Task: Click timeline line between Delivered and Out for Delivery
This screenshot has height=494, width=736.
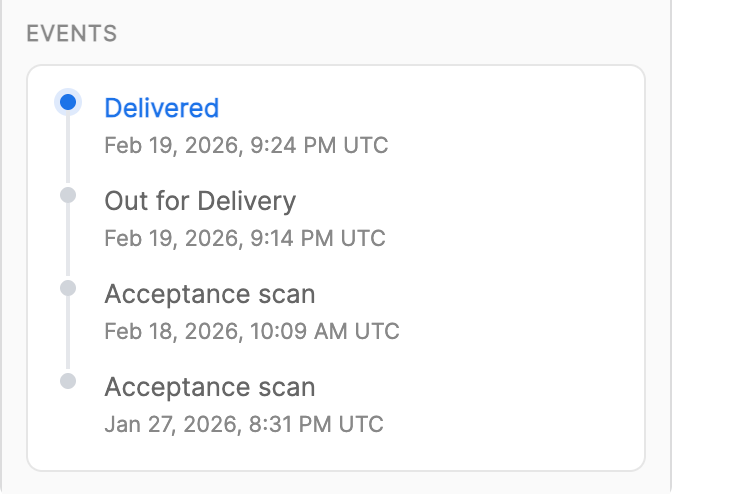Action: [68, 150]
